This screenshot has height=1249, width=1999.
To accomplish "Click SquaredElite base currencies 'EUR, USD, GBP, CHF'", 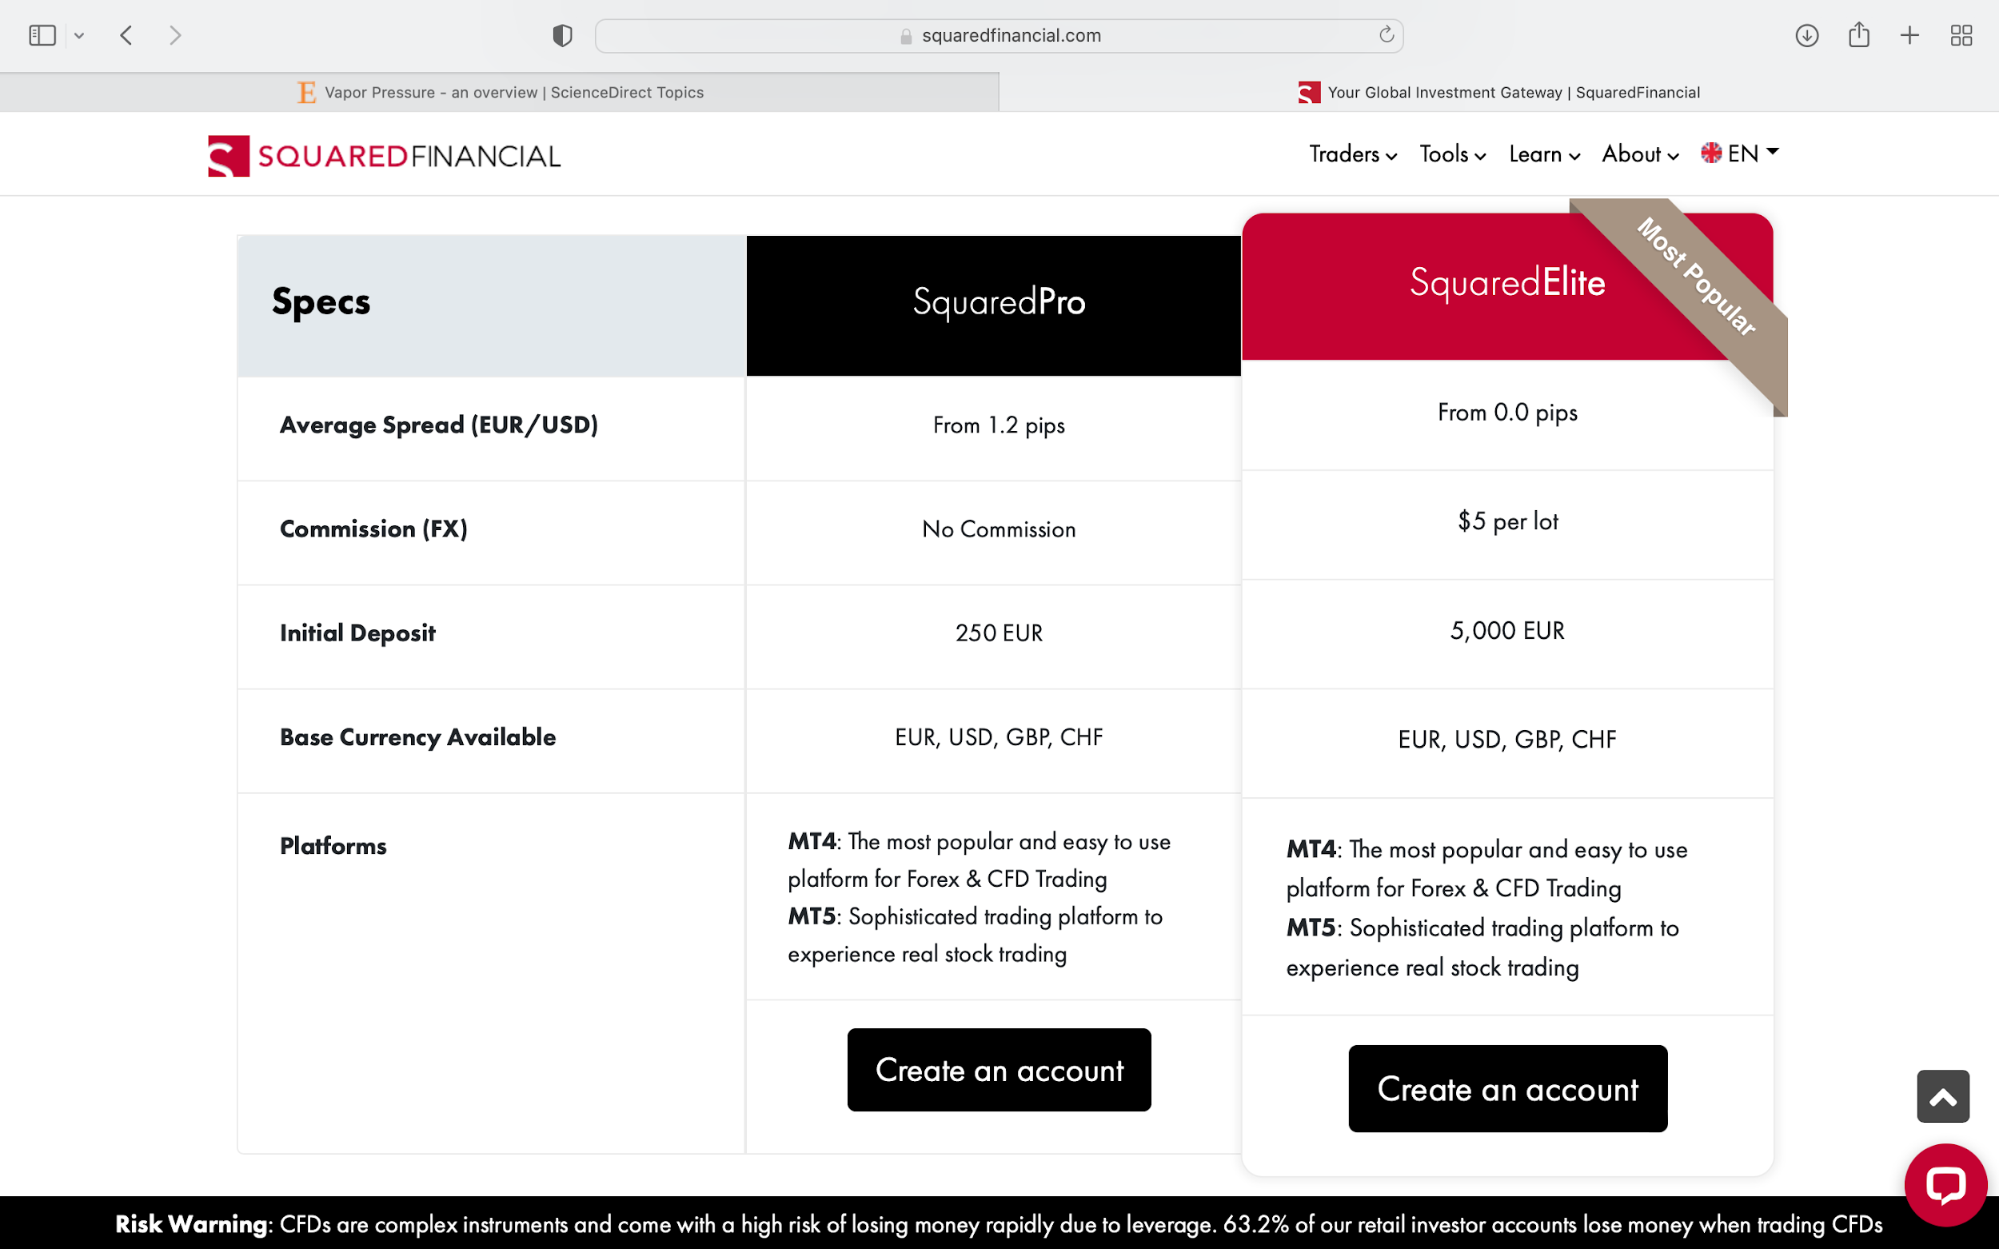I will [1507, 740].
